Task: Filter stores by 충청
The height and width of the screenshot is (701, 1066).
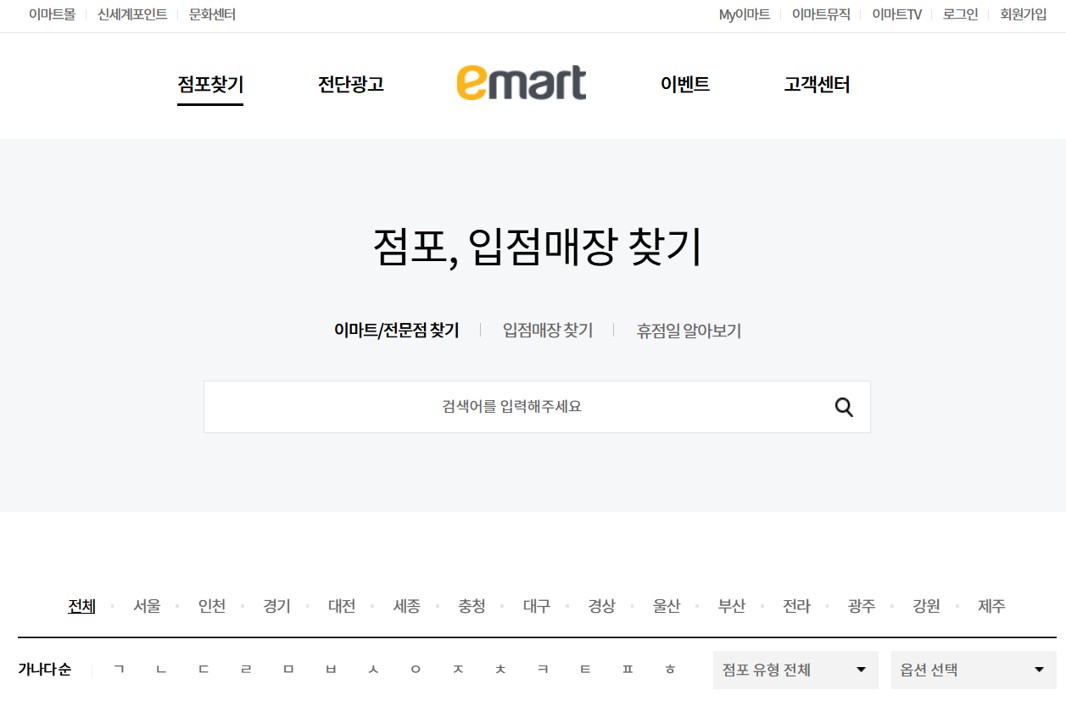Action: pos(471,606)
